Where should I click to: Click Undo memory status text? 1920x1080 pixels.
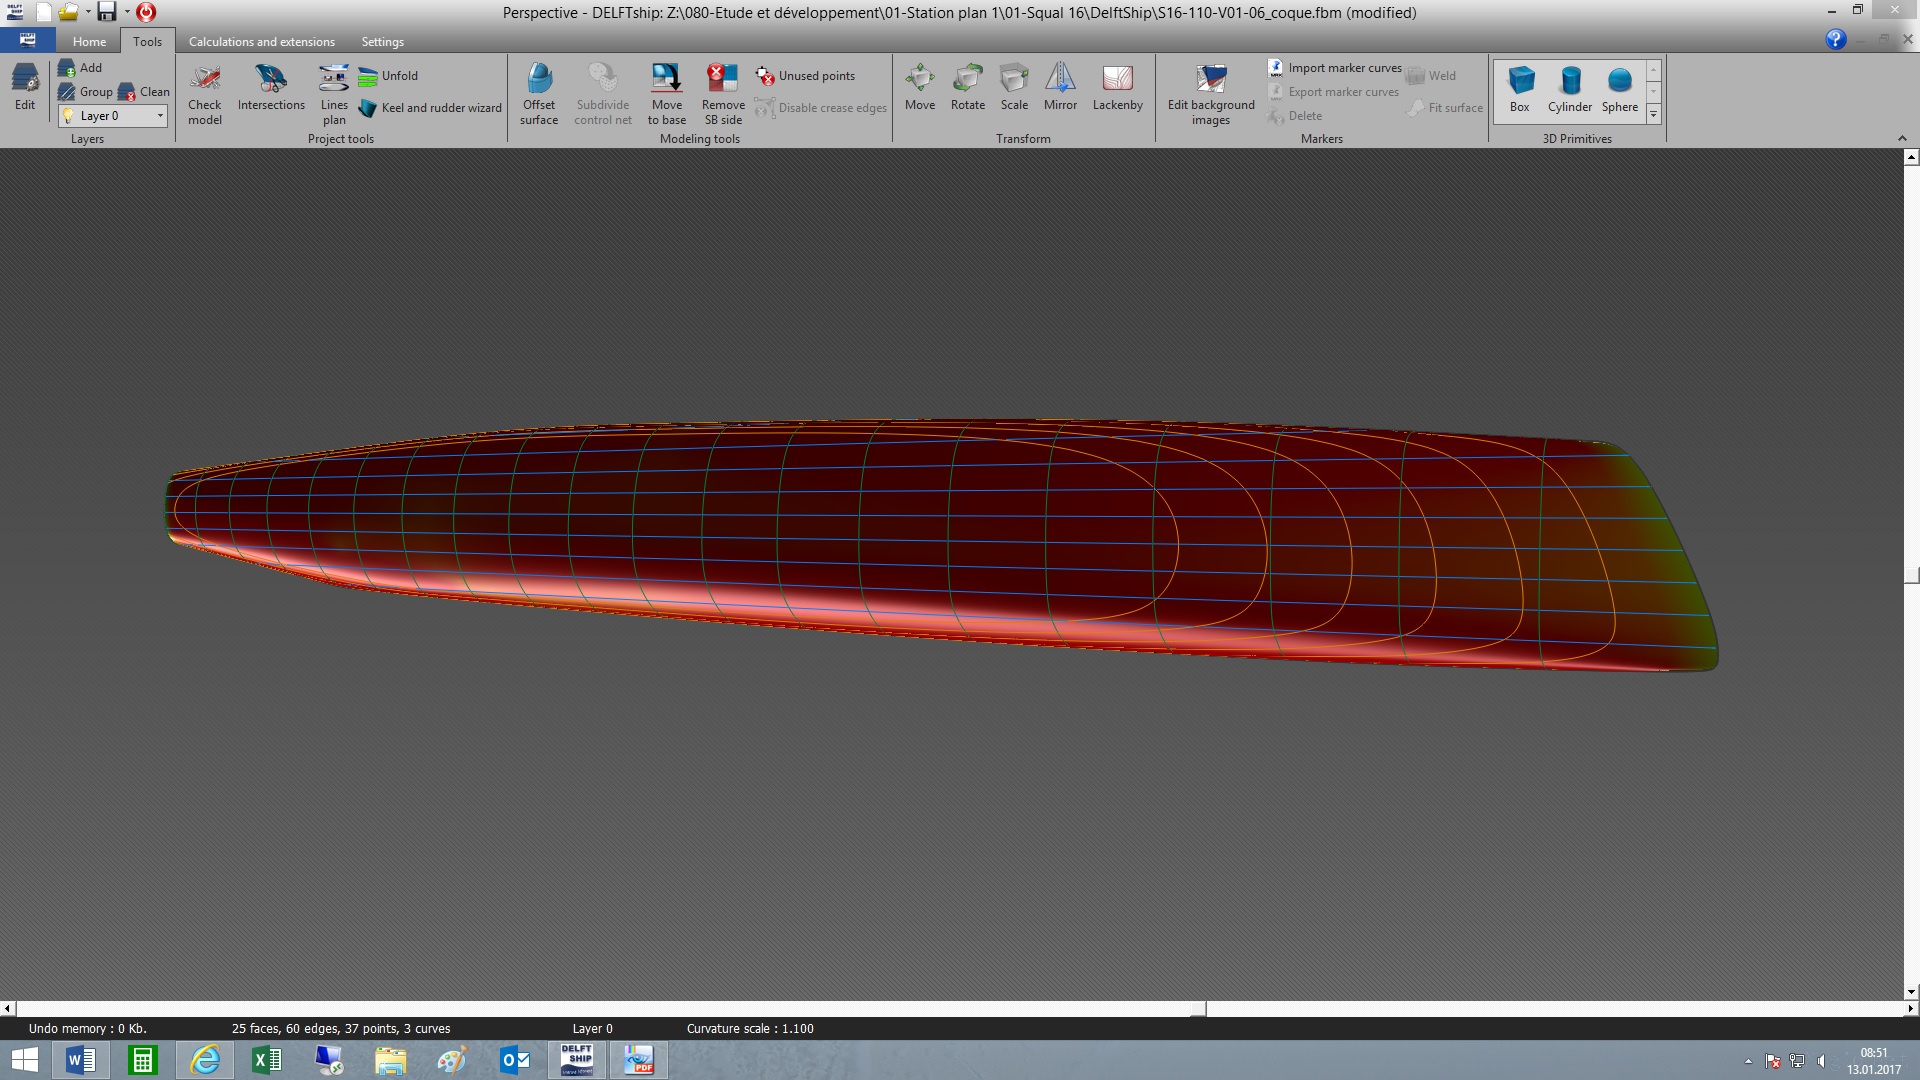point(88,1028)
